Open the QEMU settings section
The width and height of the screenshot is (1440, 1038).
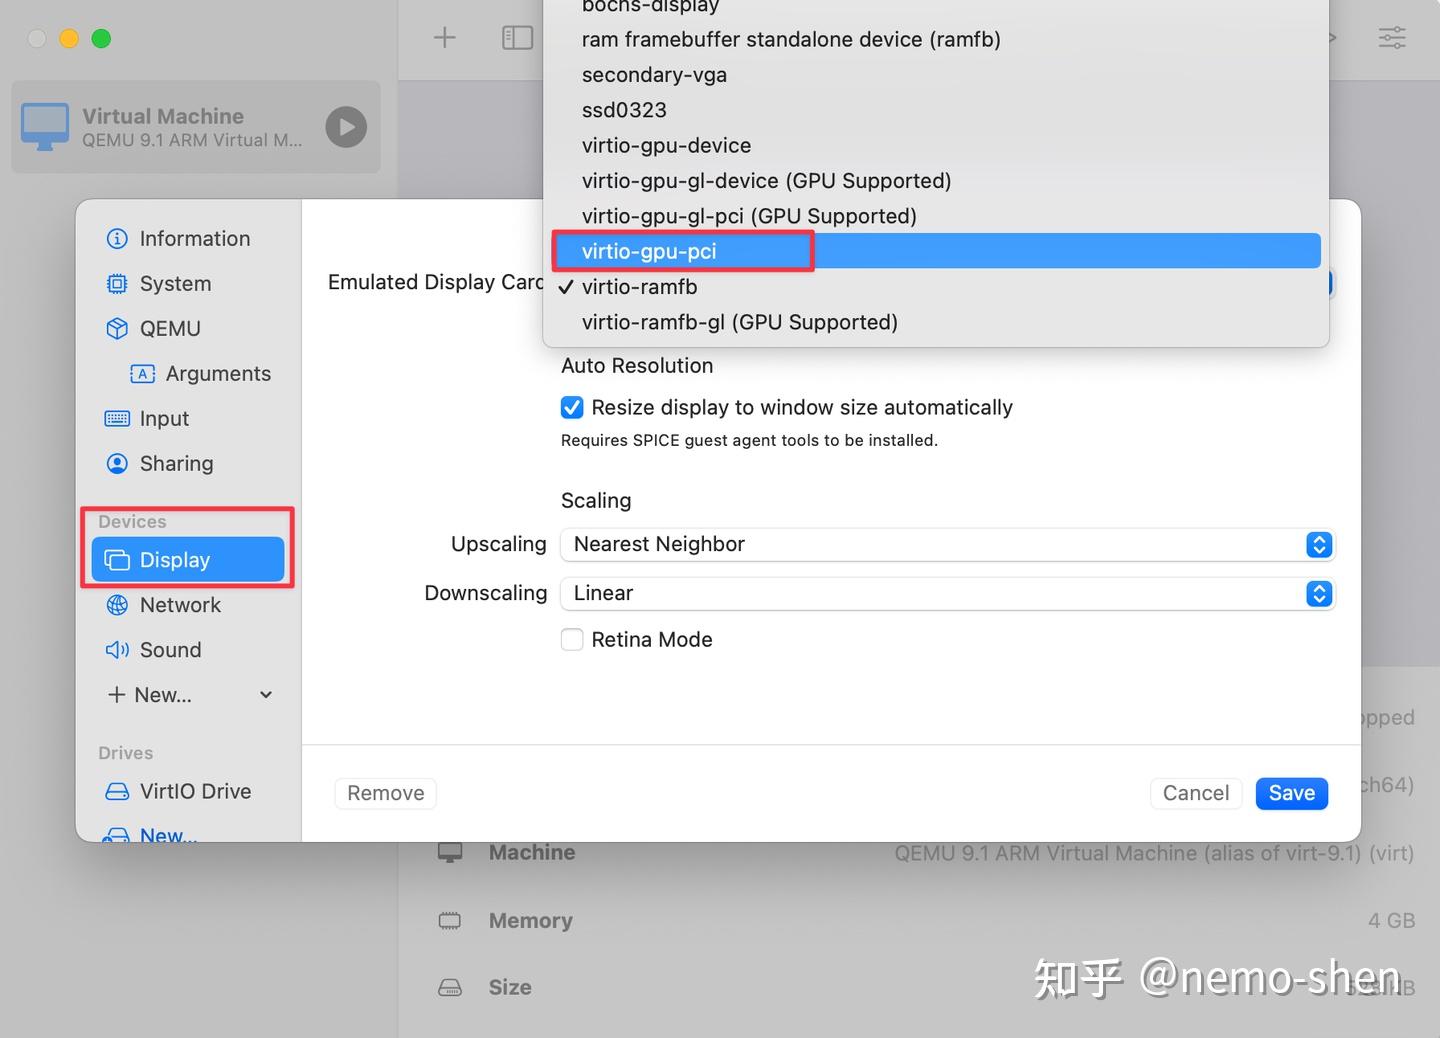(168, 328)
